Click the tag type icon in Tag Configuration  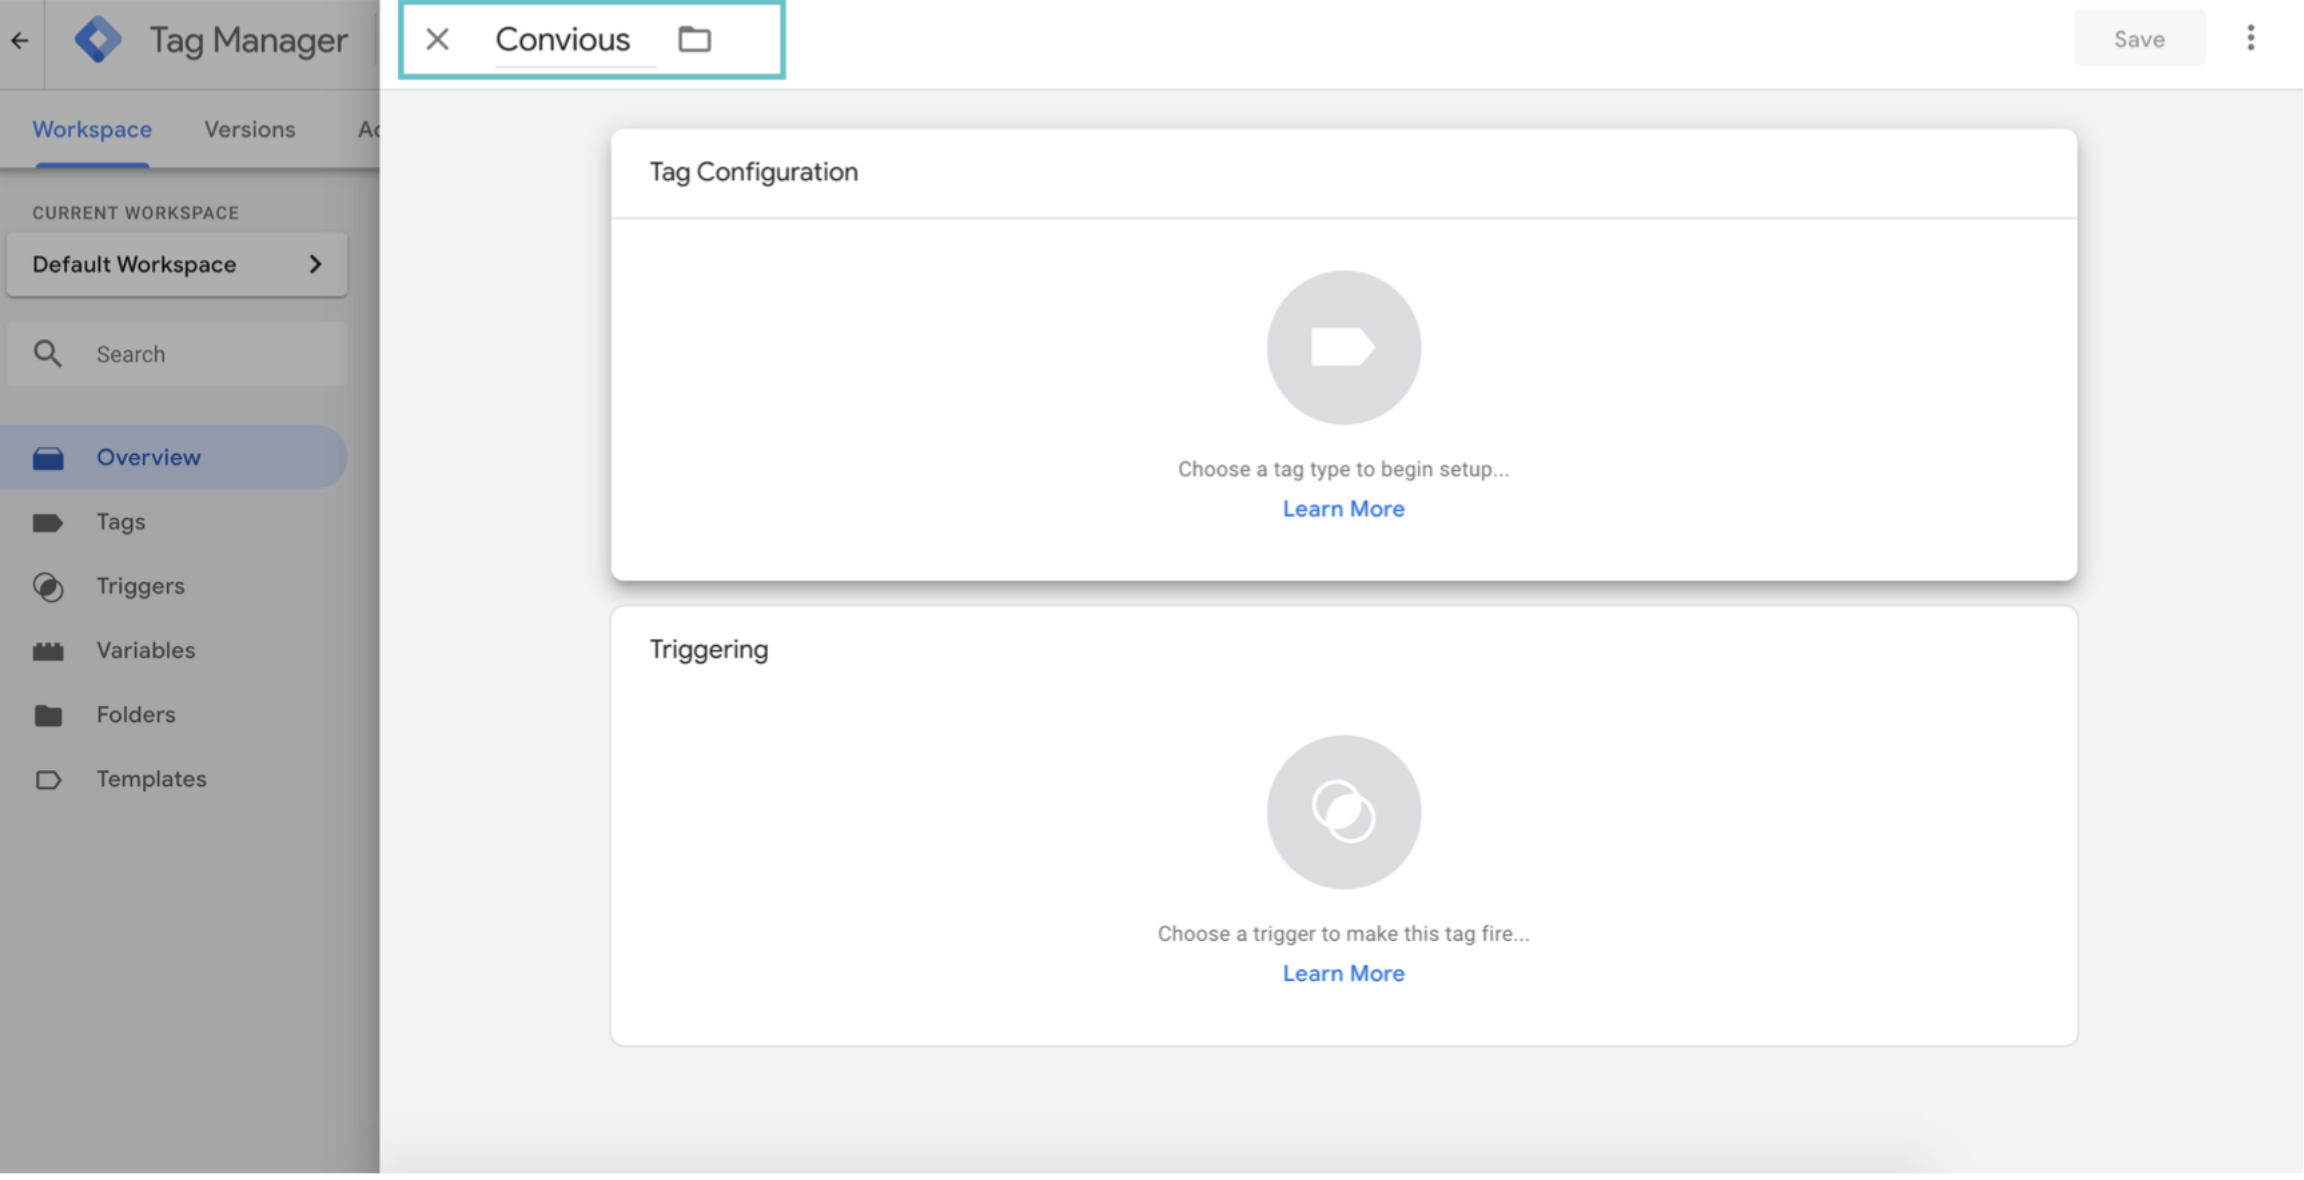point(1343,348)
